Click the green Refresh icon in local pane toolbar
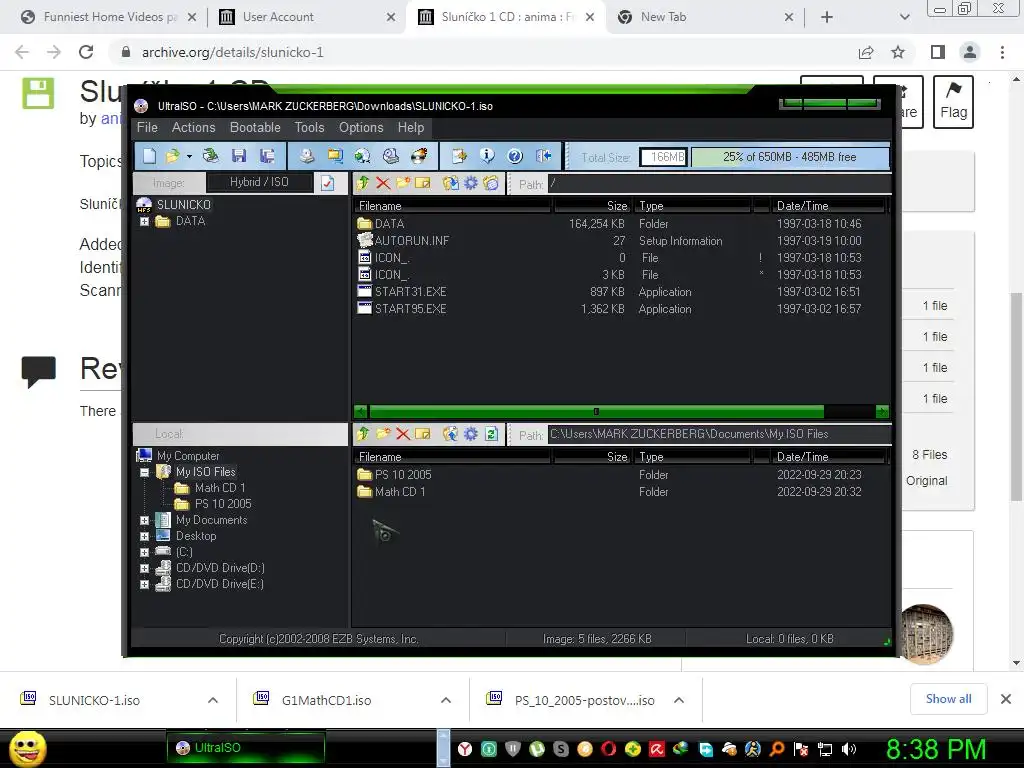The height and width of the screenshot is (768, 1024). (x=492, y=434)
